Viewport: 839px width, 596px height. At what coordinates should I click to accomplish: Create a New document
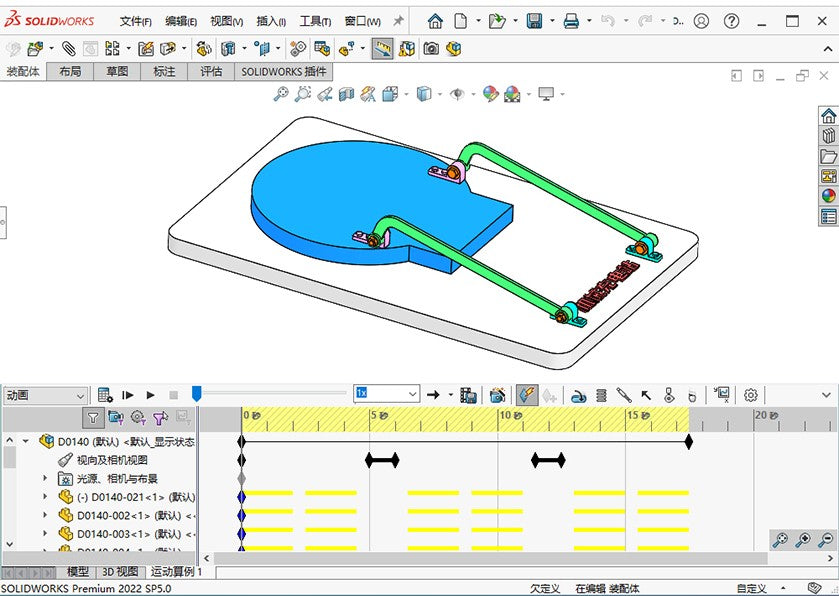click(460, 21)
